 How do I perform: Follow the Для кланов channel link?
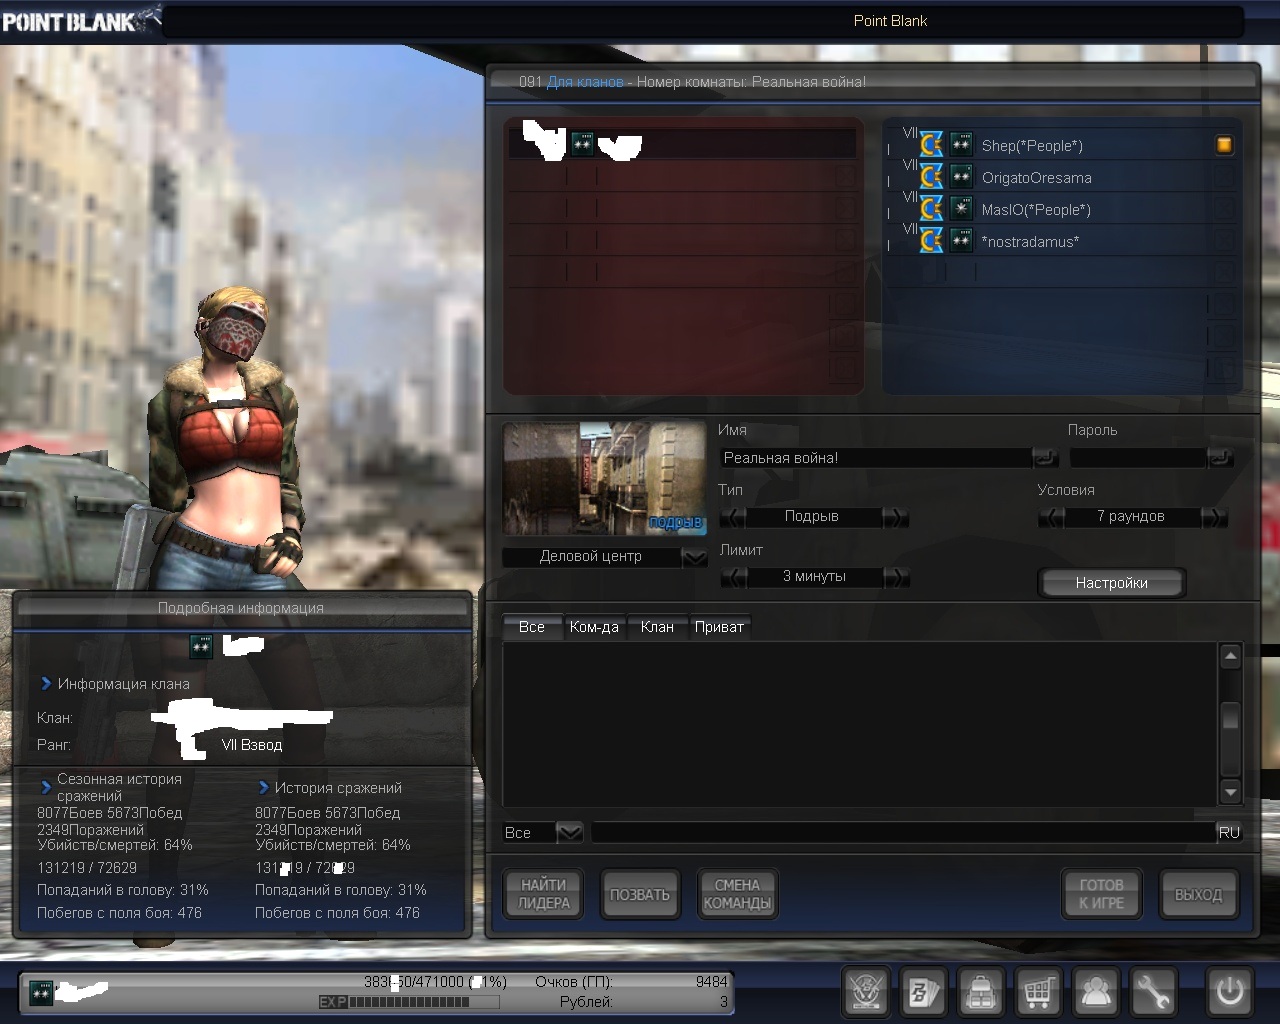(585, 82)
